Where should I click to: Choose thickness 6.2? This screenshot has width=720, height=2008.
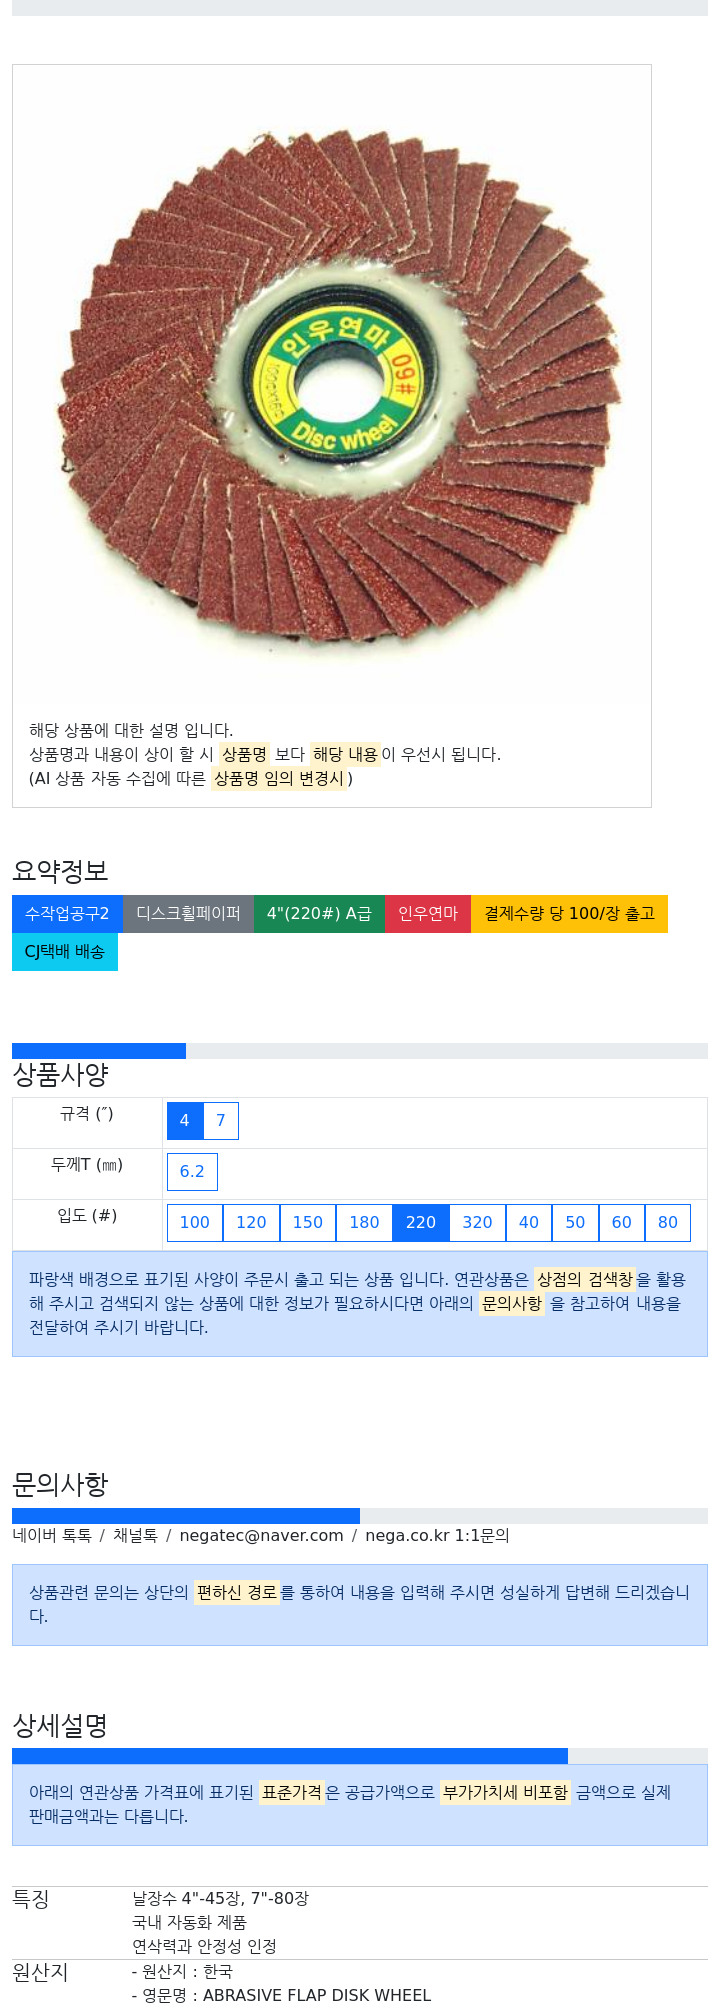tap(192, 1172)
